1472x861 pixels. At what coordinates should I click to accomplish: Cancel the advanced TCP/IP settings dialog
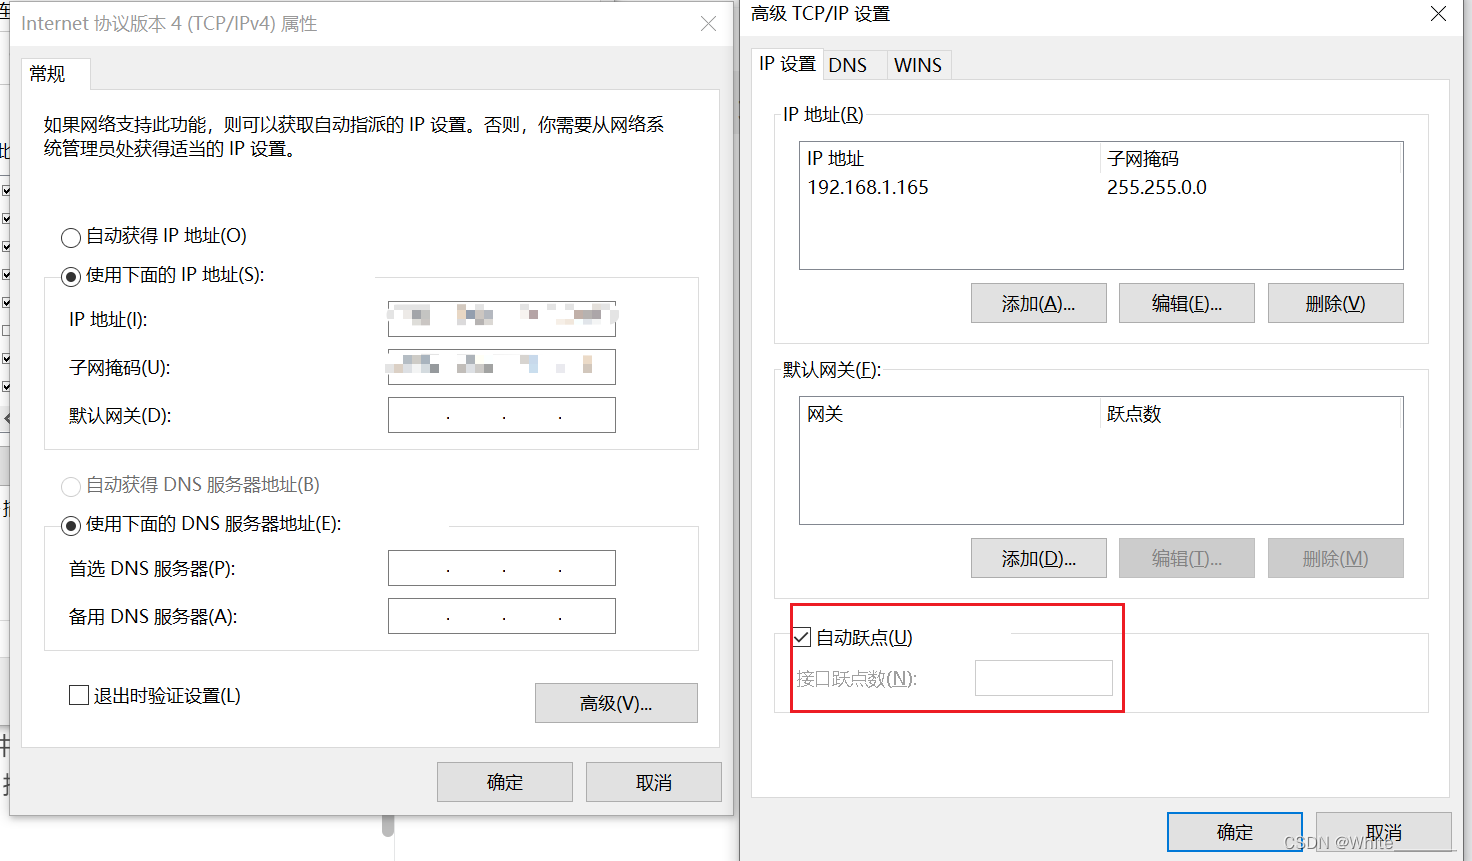coord(1383,831)
